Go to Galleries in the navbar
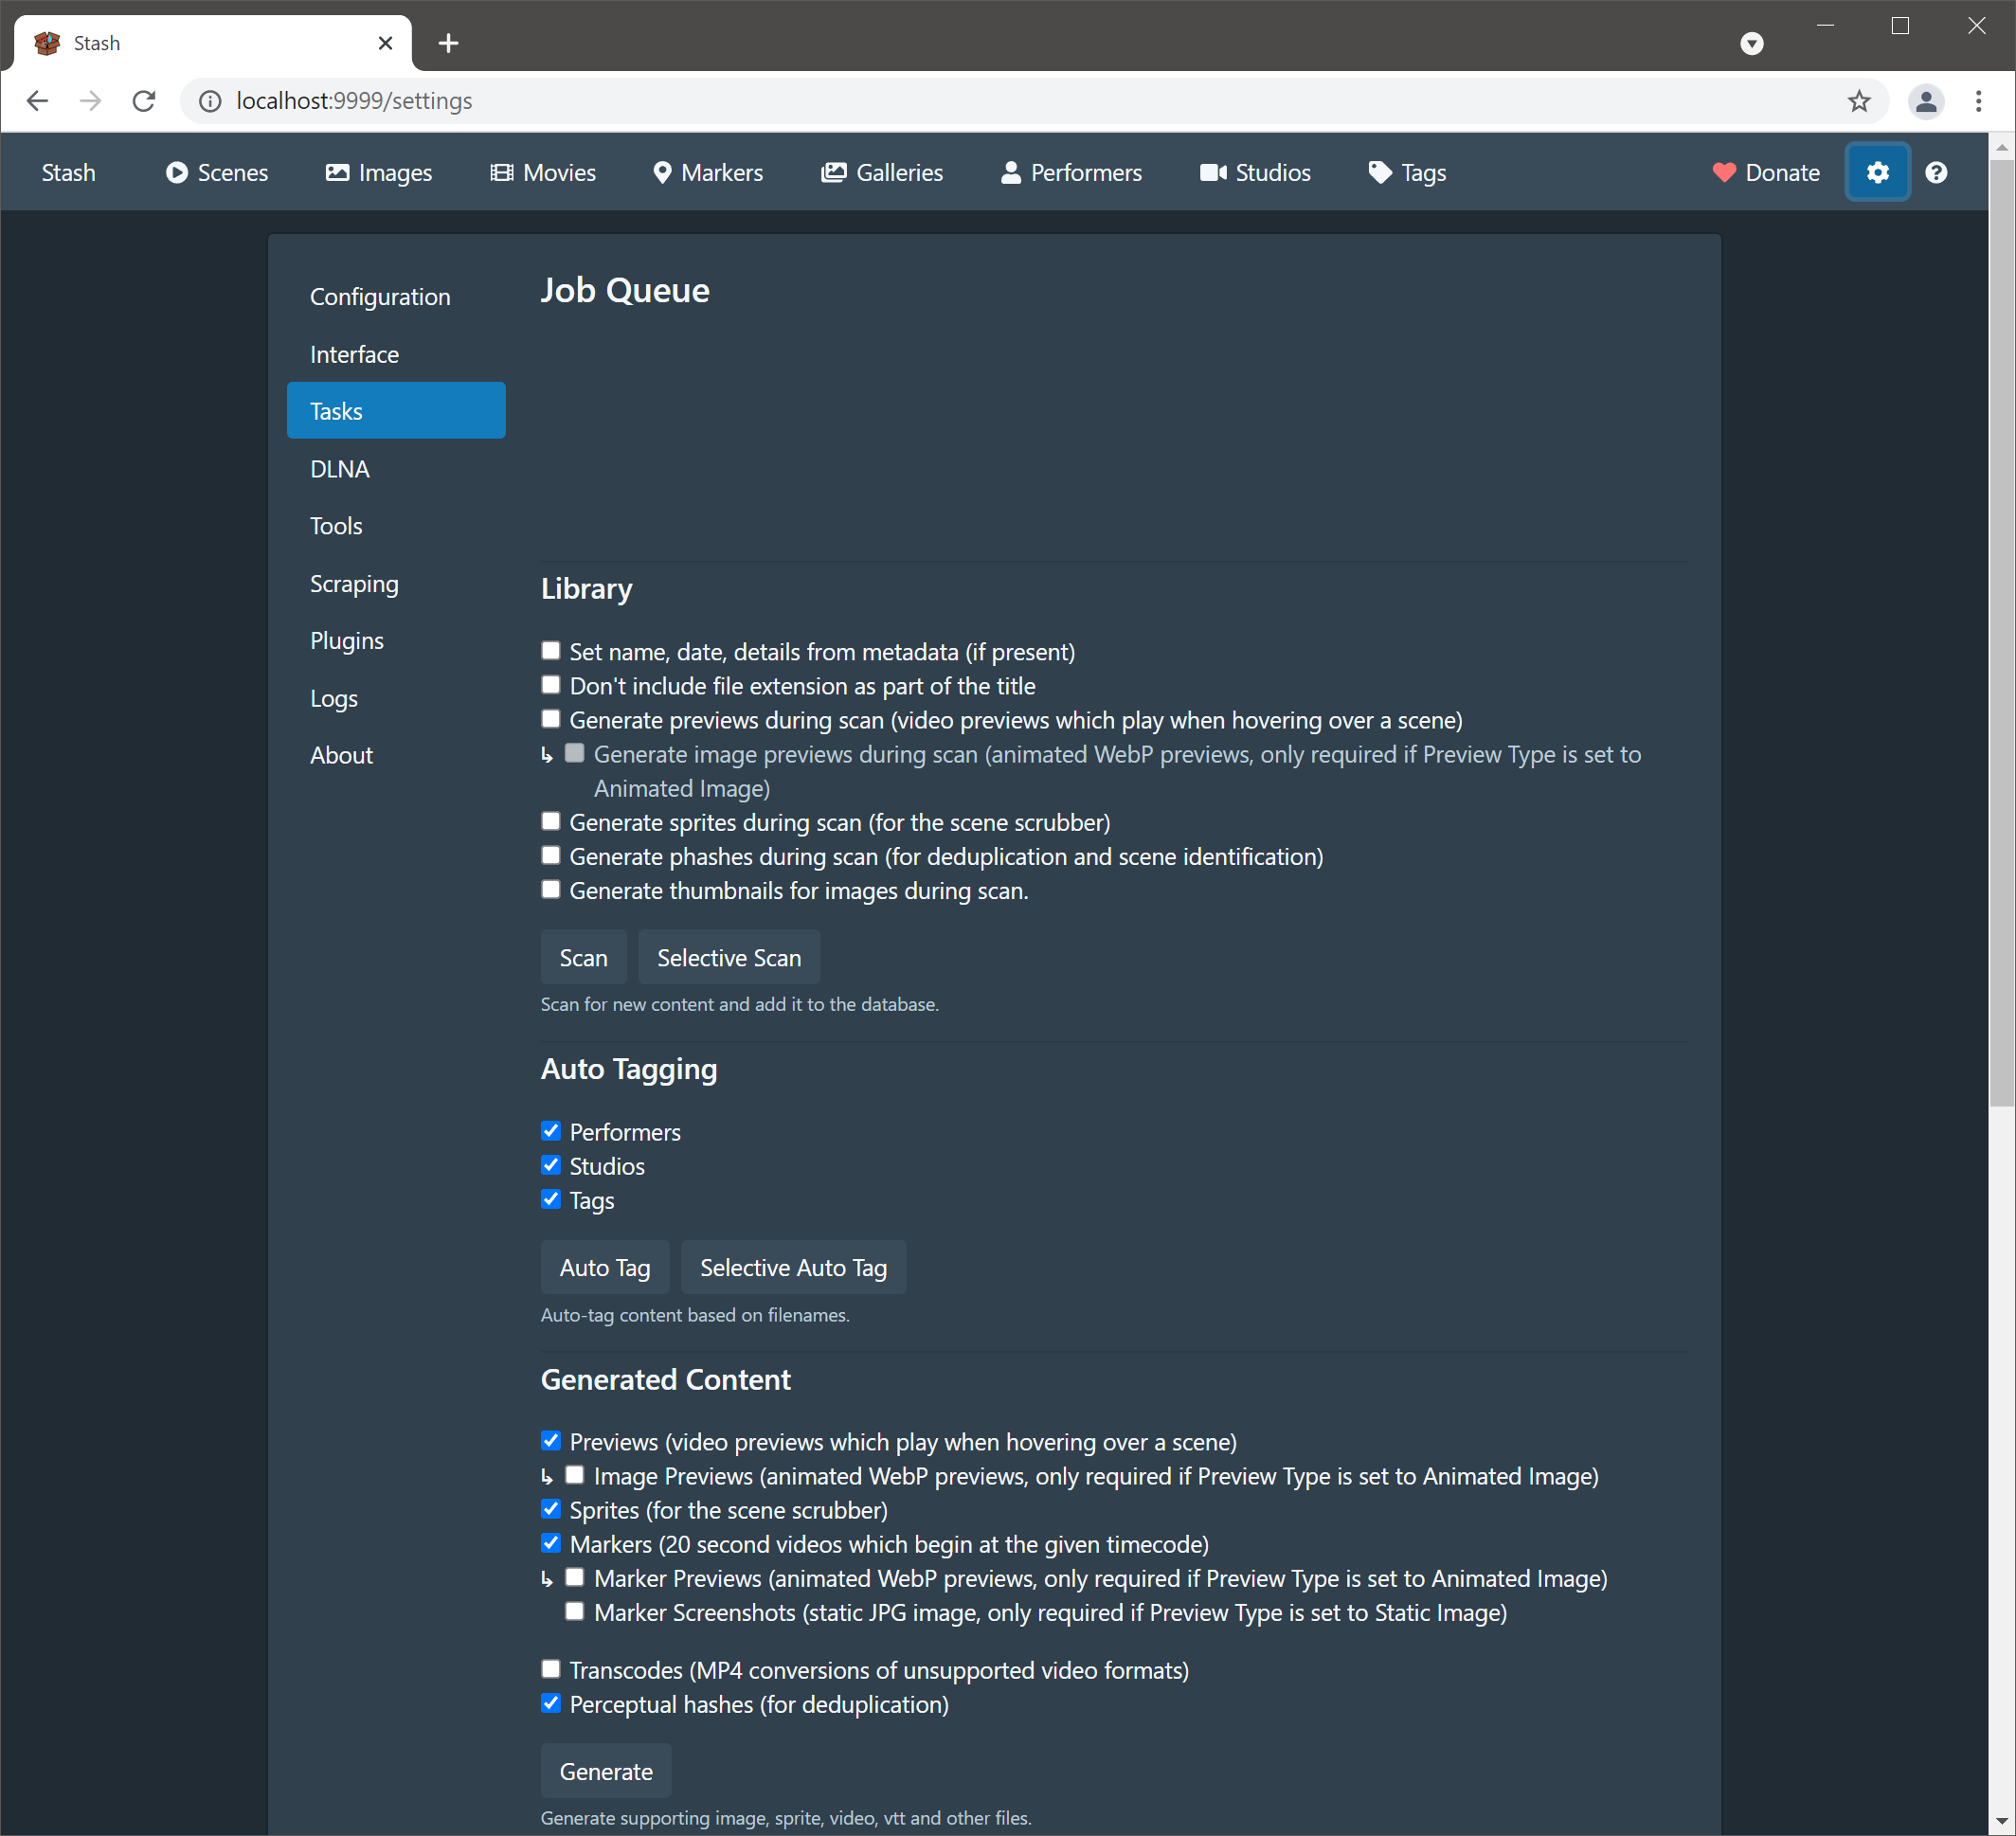 tap(882, 173)
